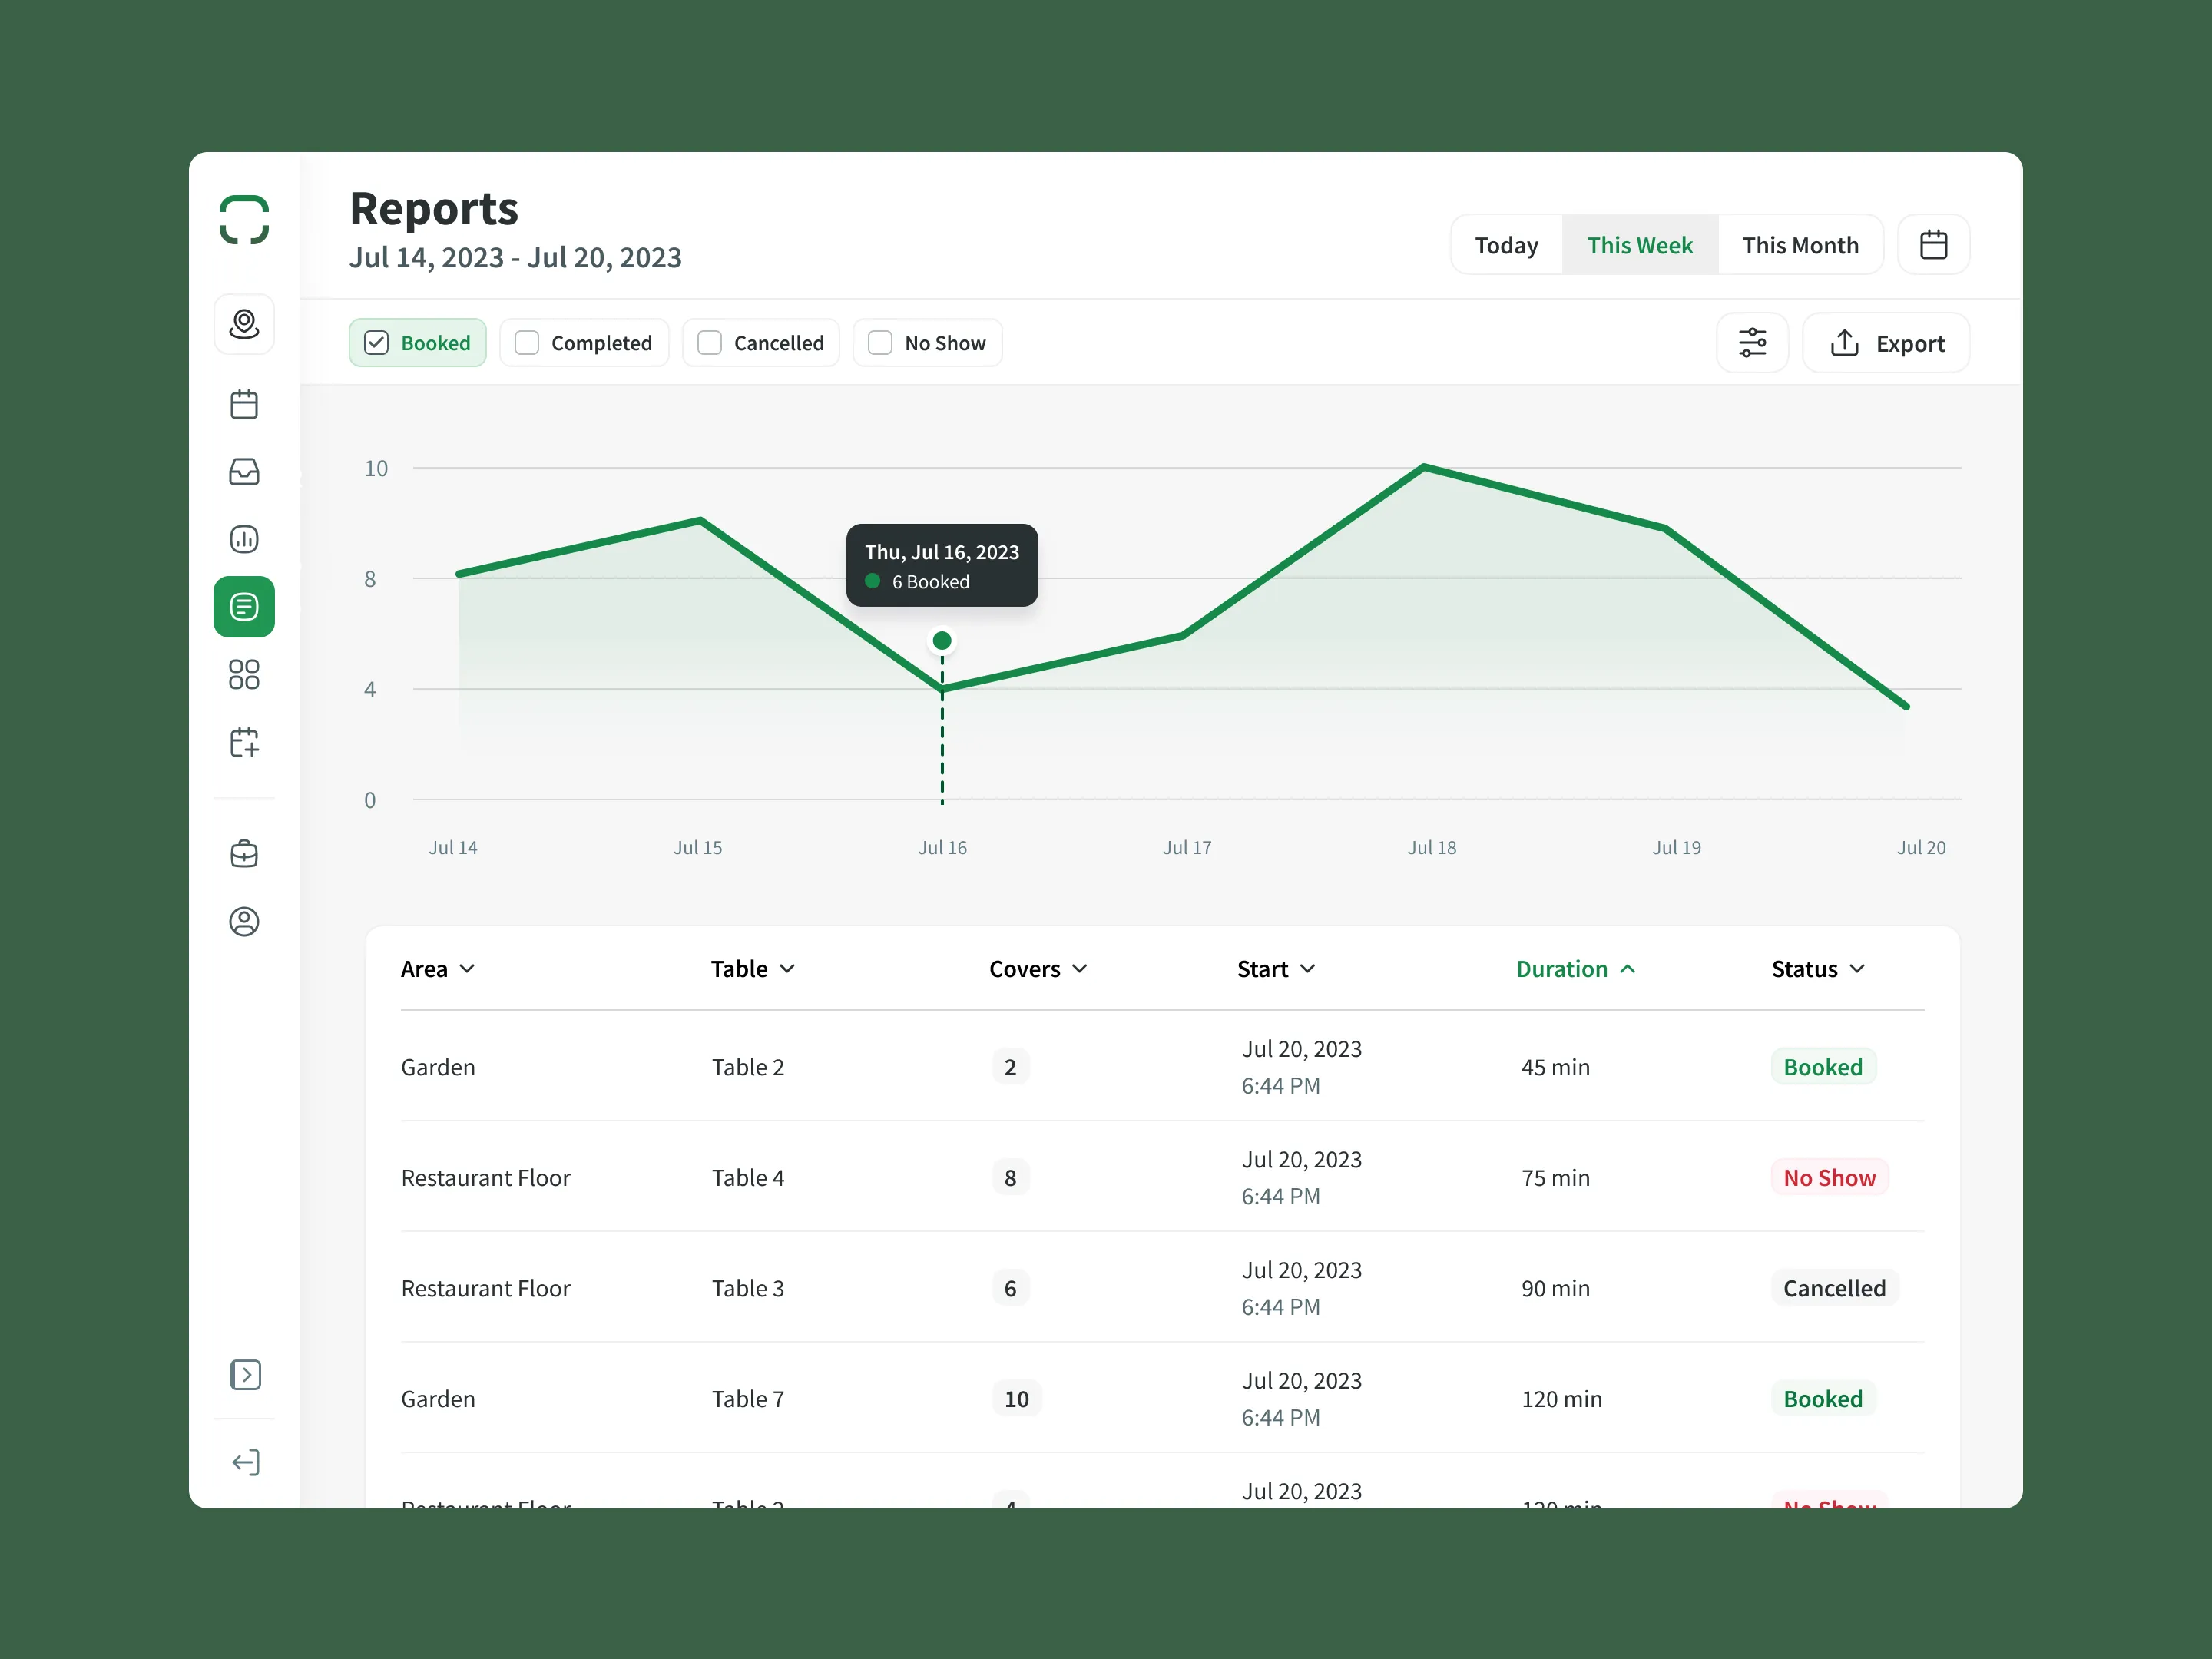Check the No Show filter checkbox
Viewport: 2212px width, 1659px height.
coord(880,343)
